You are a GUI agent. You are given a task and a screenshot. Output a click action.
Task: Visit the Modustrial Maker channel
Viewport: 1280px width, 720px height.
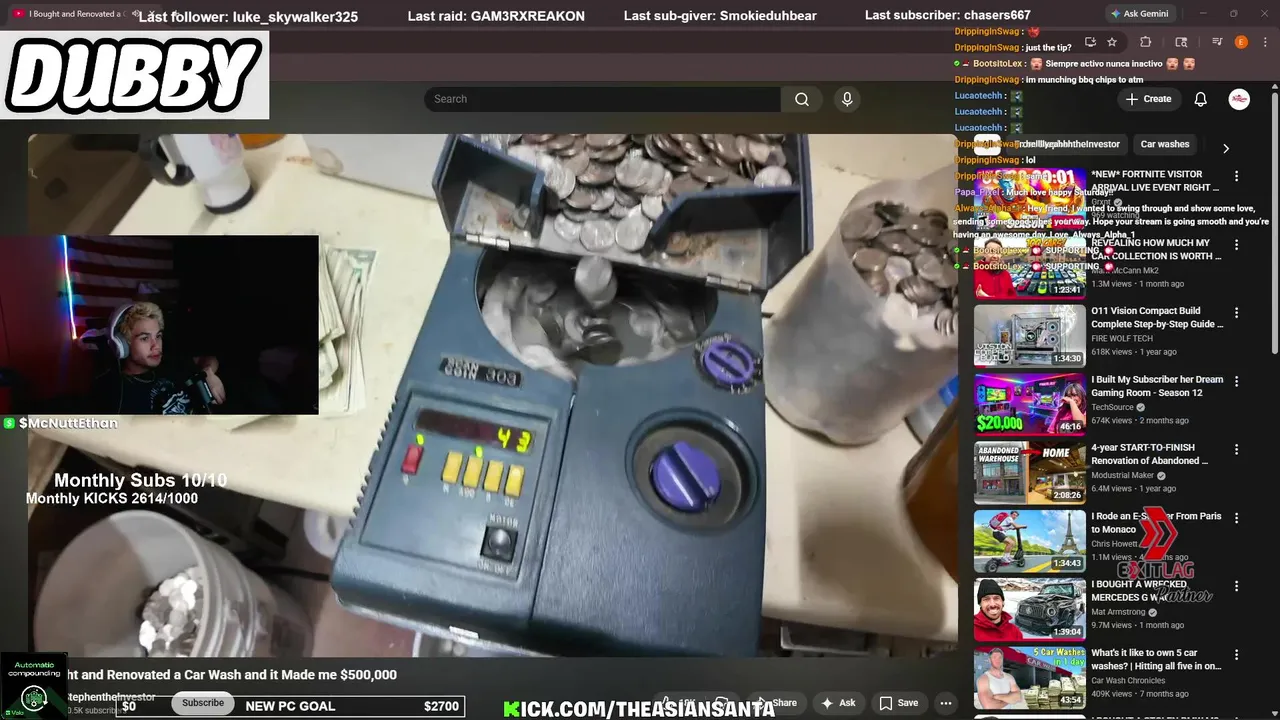pyautogui.click(x=1122, y=475)
